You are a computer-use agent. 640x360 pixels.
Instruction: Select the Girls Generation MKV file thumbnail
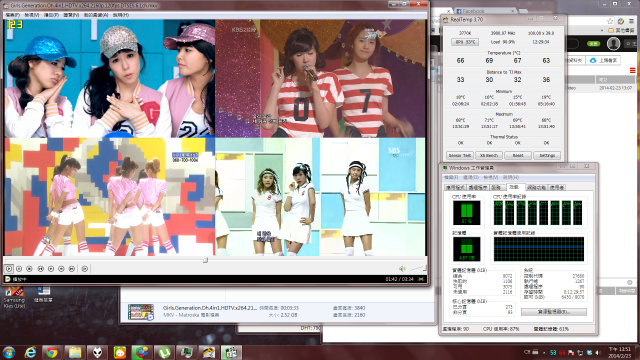tap(141, 312)
